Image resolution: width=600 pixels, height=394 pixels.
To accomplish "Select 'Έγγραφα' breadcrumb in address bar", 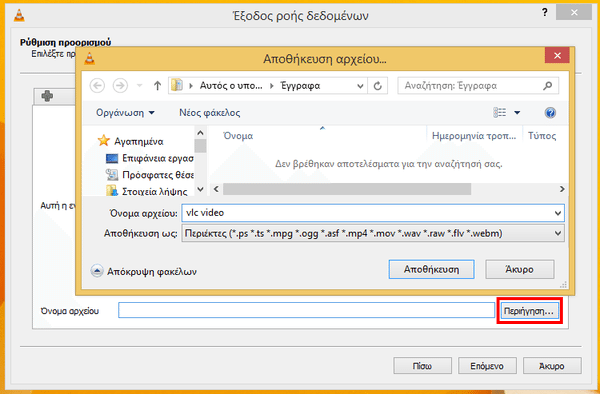I will tap(300, 86).
